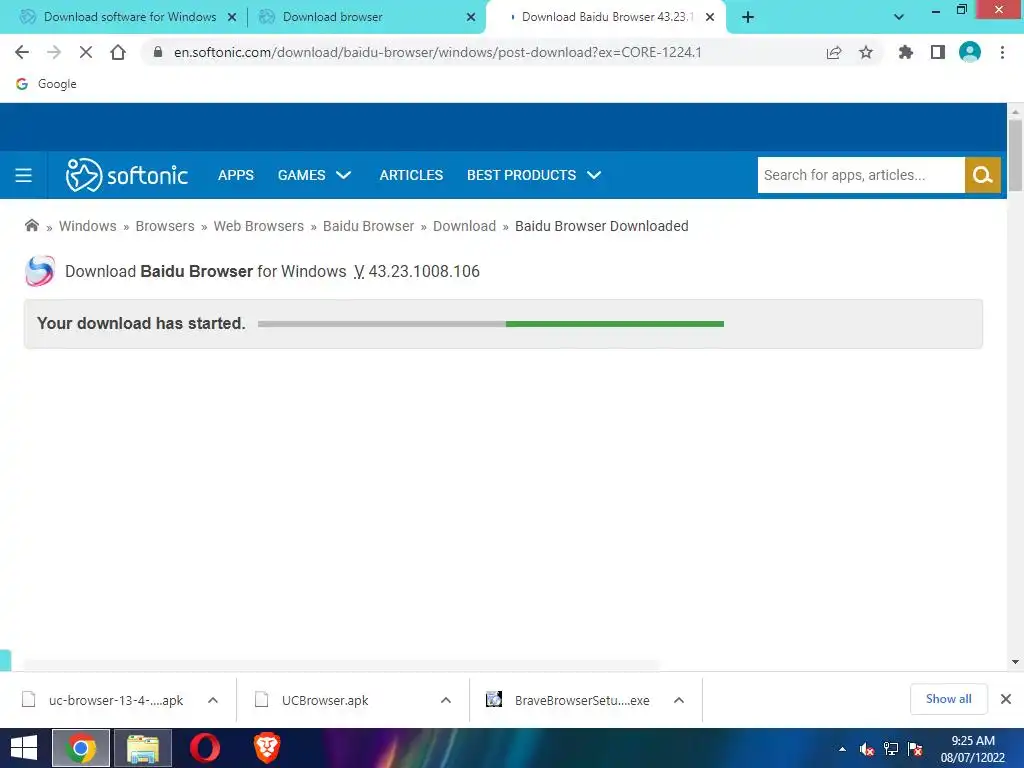The image size is (1024, 768).
Task: Open the Baidu Browser breadcrumb link
Action: (368, 226)
